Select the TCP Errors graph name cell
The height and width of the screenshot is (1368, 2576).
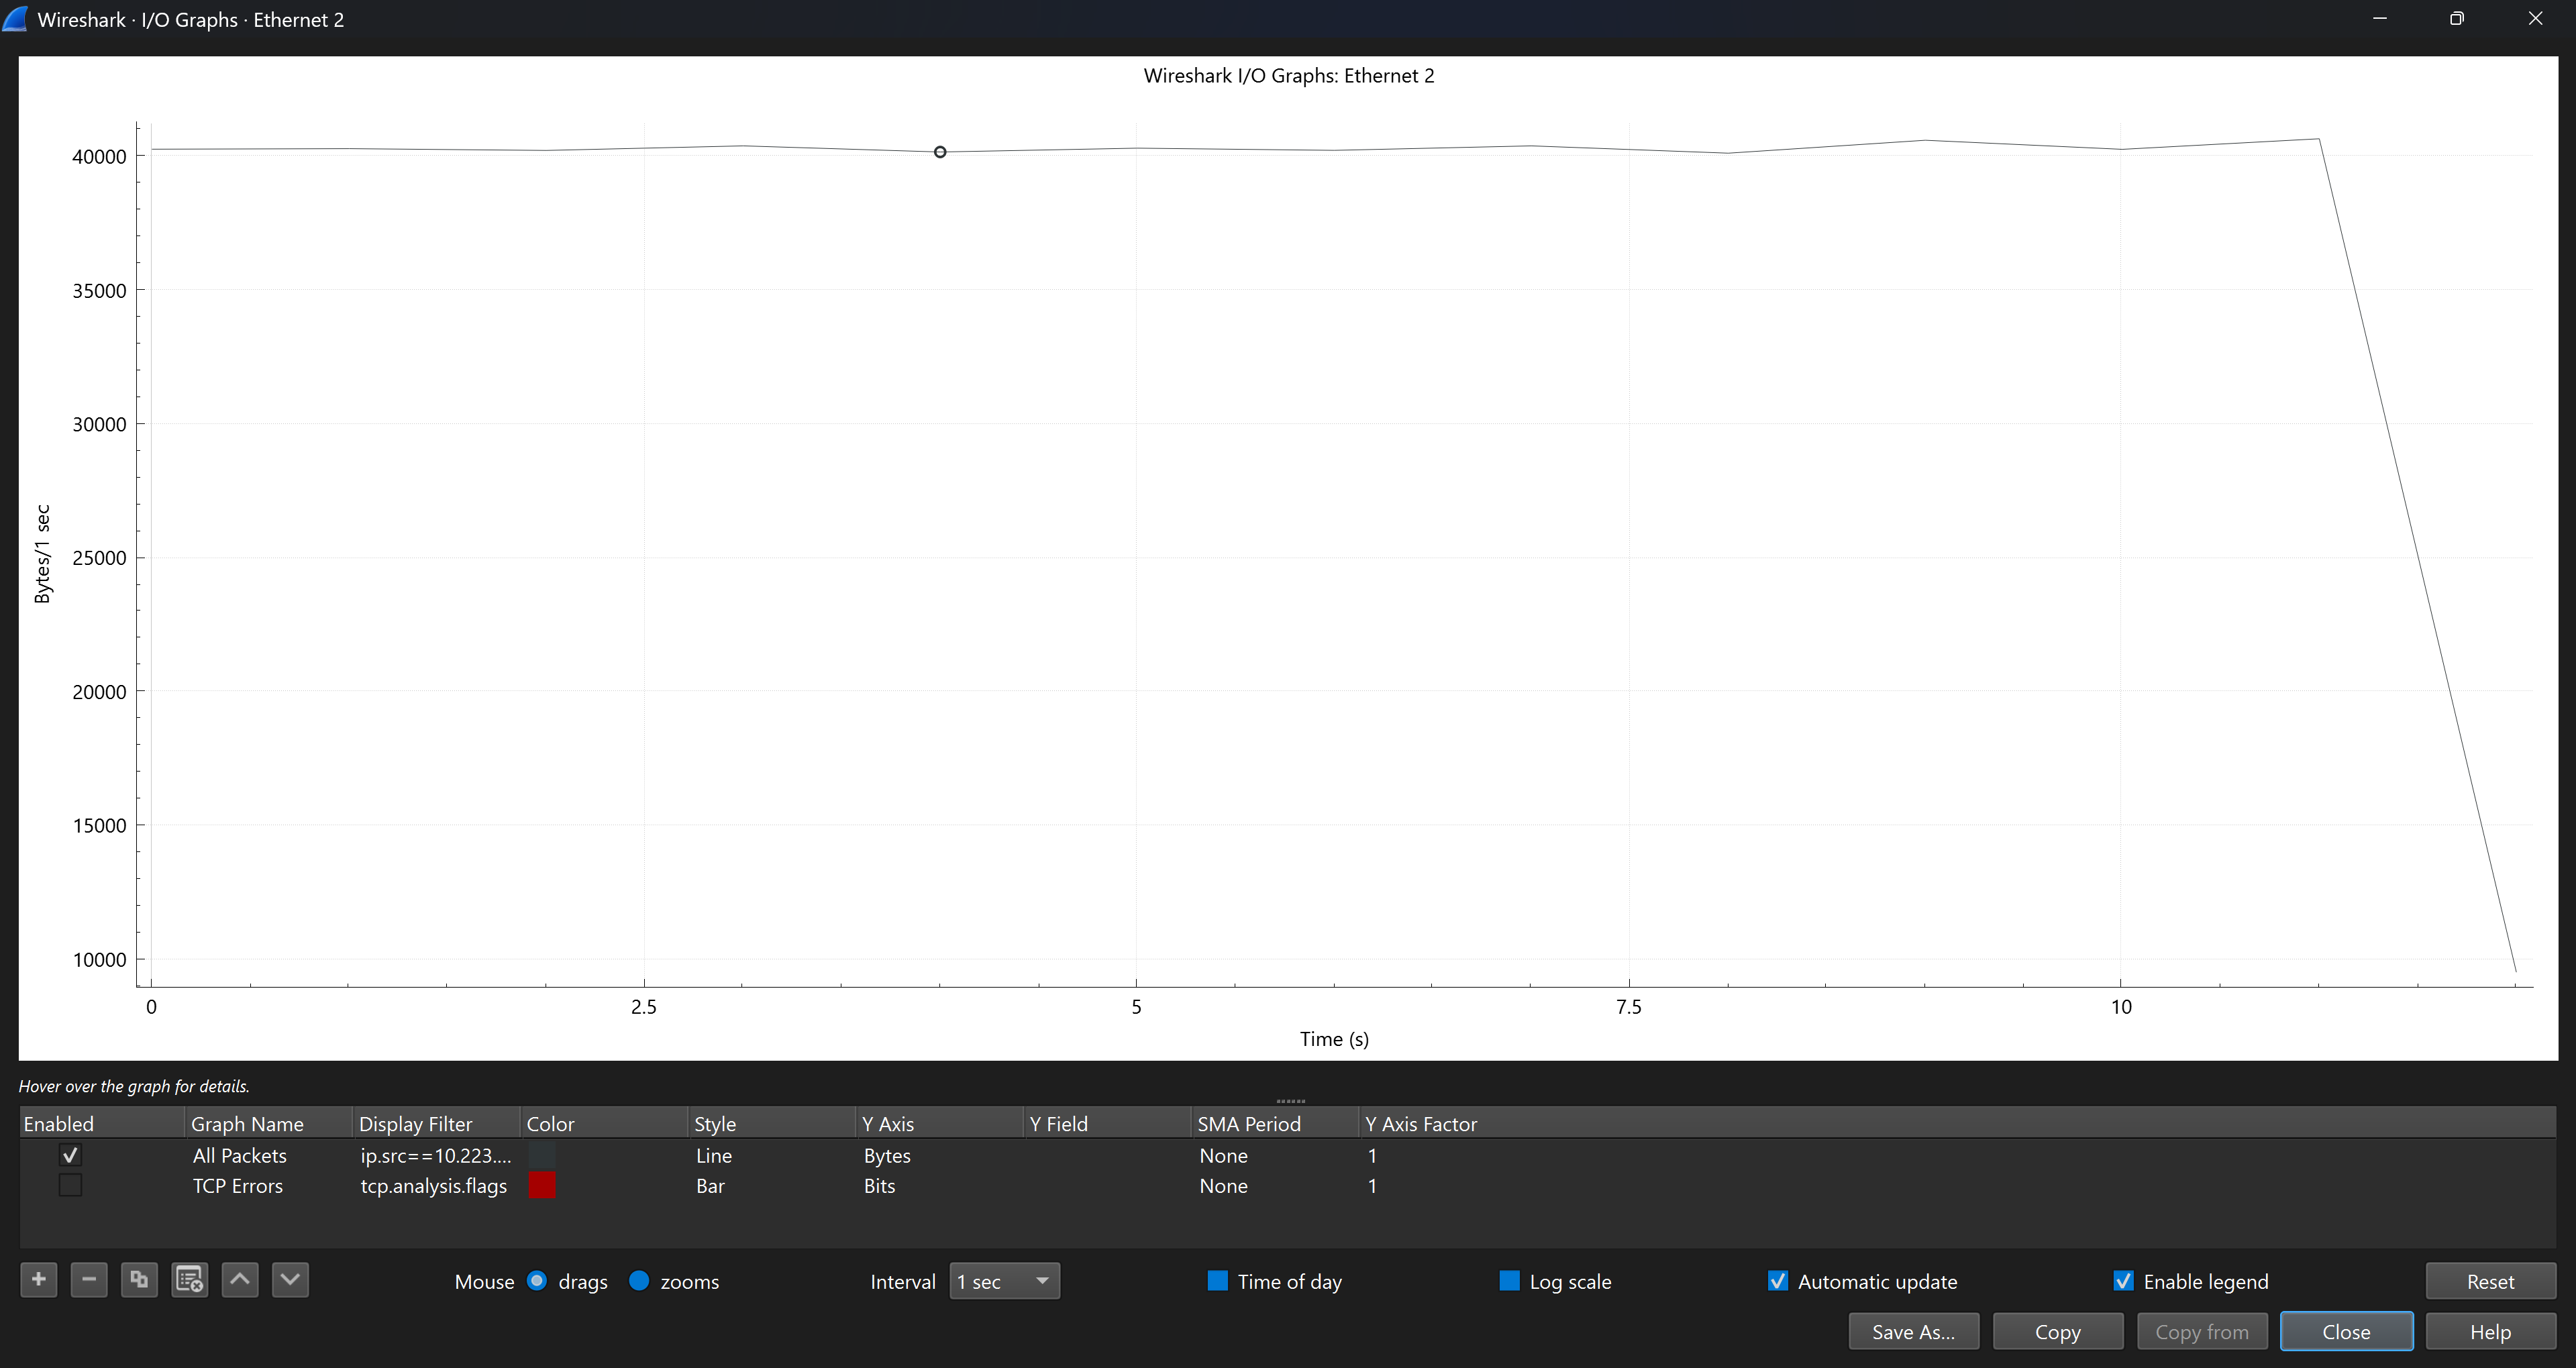tap(238, 1185)
